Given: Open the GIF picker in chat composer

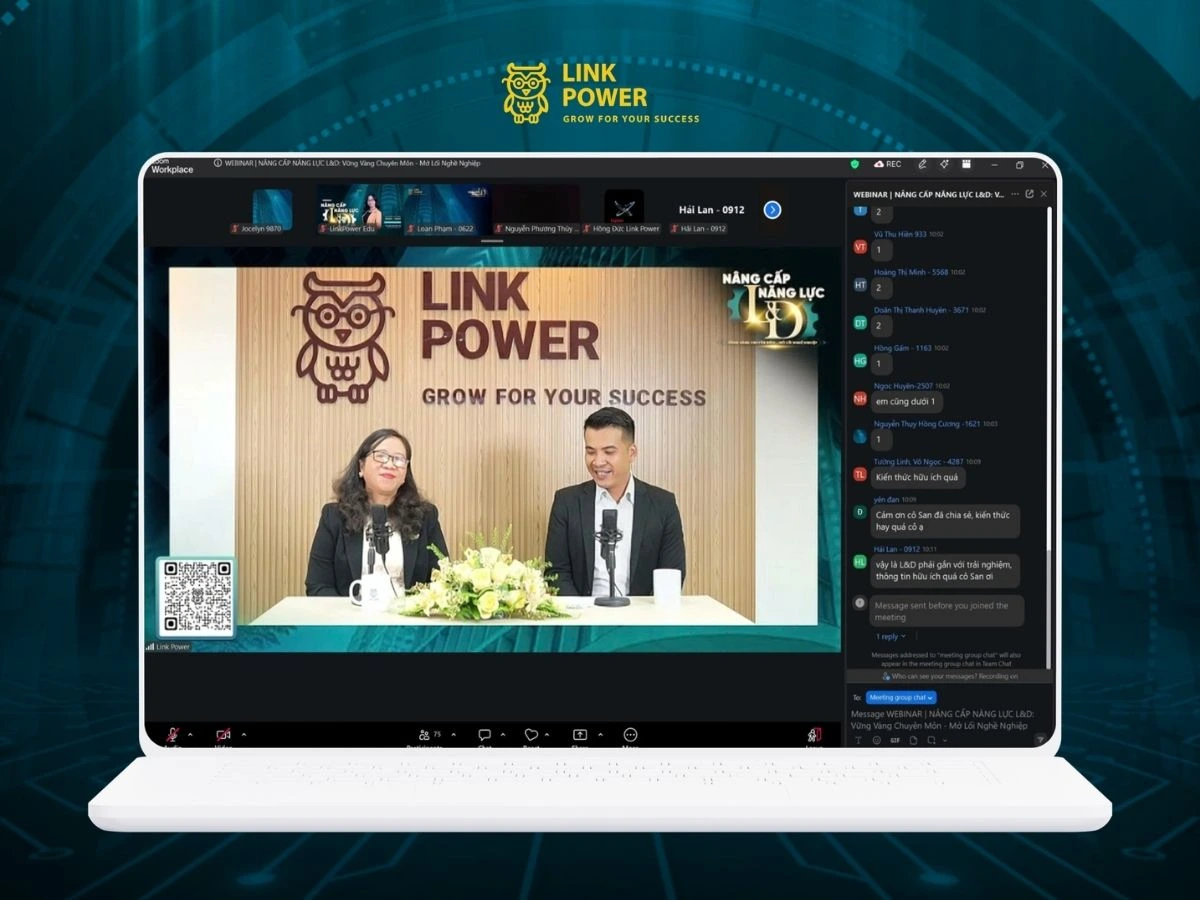Looking at the screenshot, I should [x=895, y=740].
